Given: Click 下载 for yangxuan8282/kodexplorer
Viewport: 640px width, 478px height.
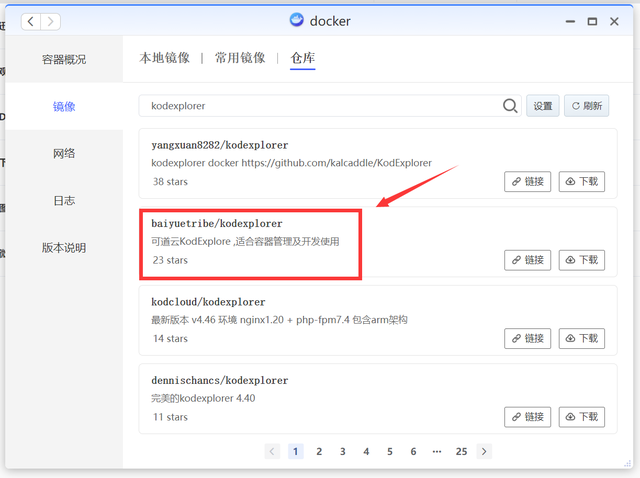Looking at the screenshot, I should pyautogui.click(x=582, y=182).
